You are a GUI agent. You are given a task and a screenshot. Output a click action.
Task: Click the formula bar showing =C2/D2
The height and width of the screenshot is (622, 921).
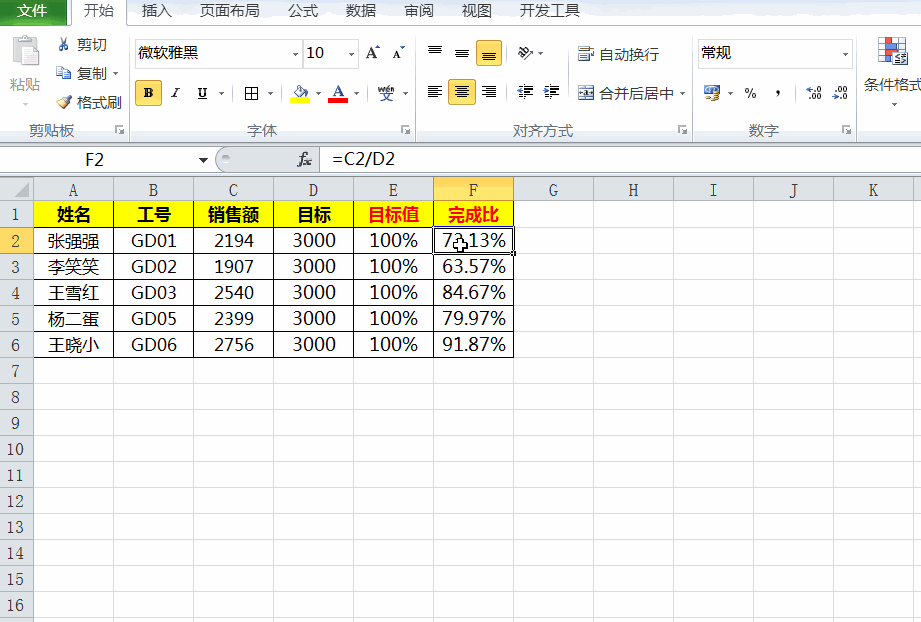[x=620, y=159]
